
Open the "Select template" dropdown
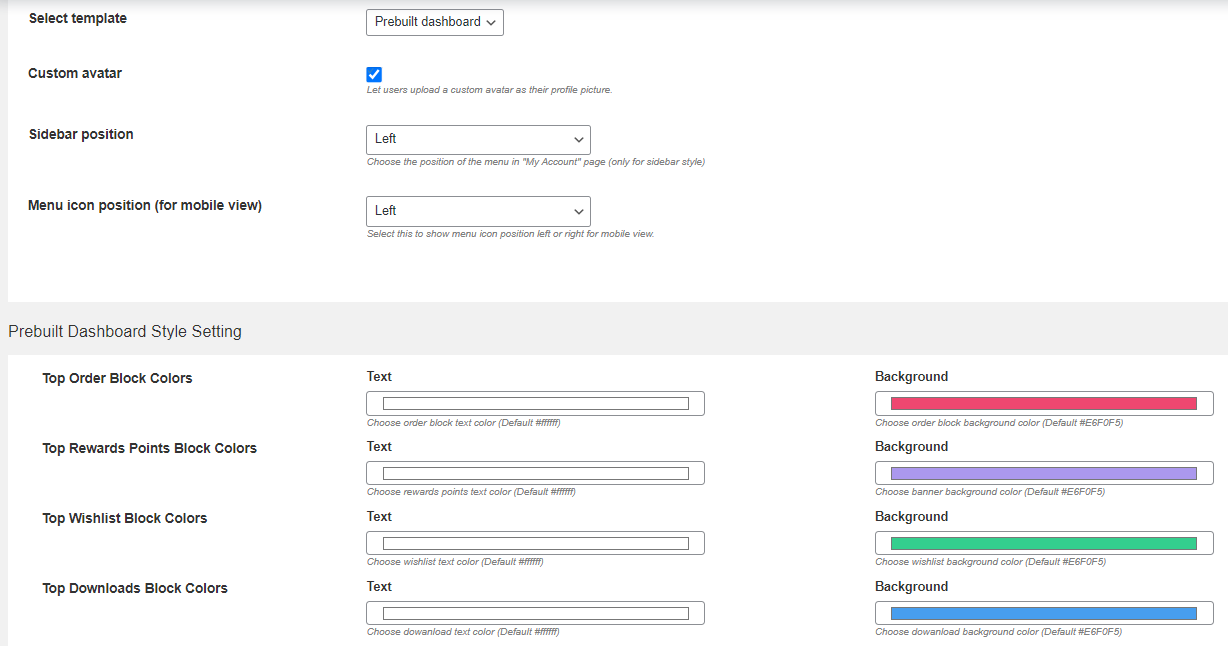point(434,22)
